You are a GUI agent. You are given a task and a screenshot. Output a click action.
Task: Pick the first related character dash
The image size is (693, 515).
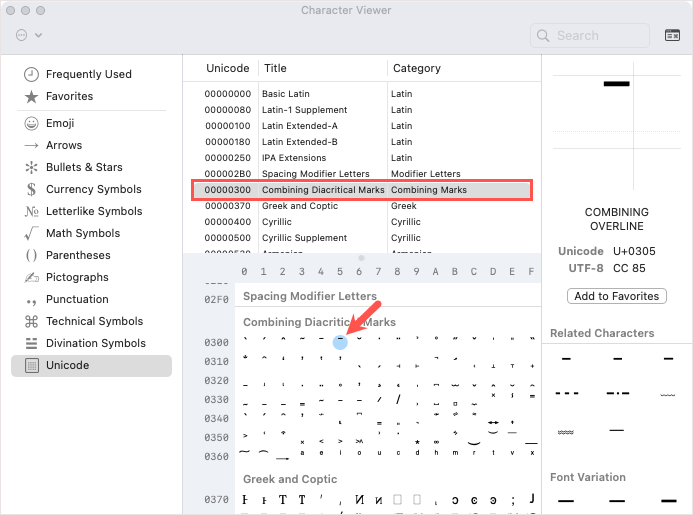point(565,358)
